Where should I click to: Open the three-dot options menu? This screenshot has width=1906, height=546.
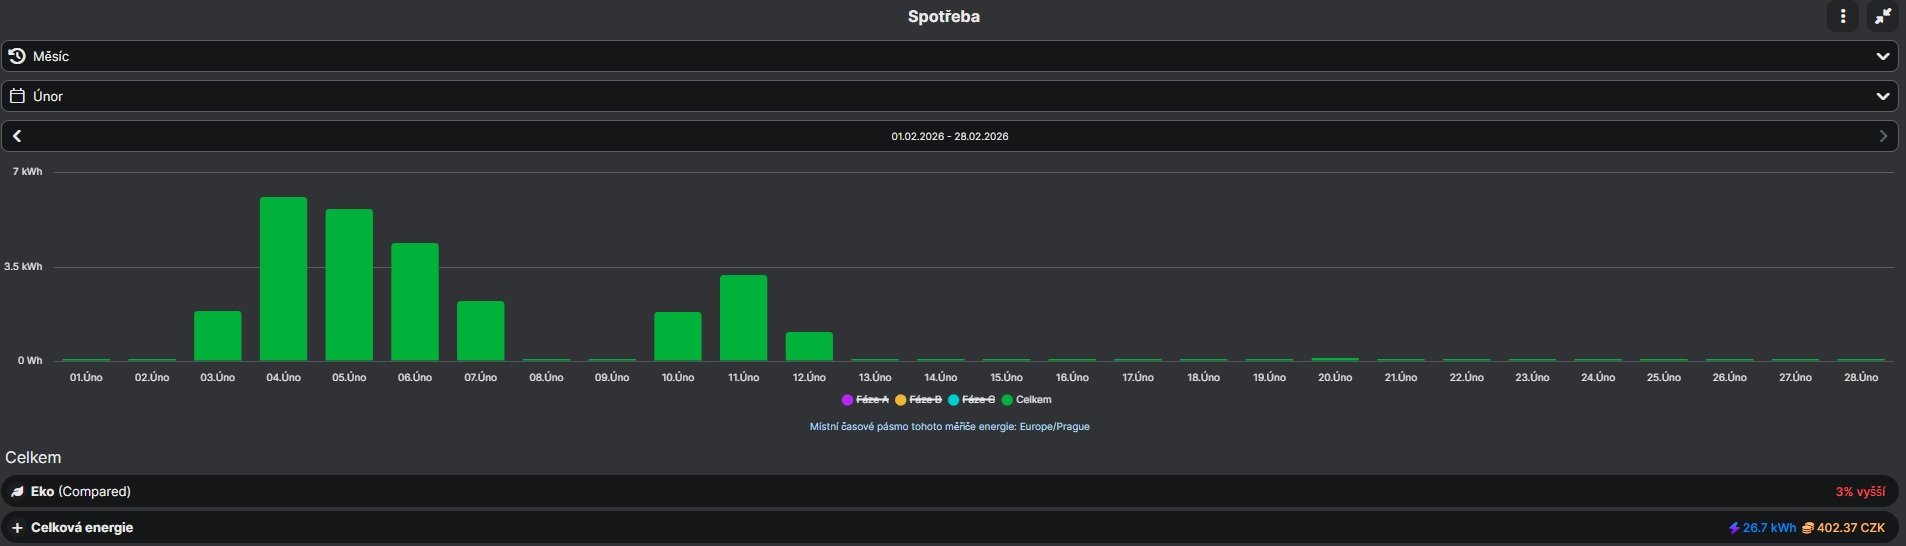[1842, 16]
